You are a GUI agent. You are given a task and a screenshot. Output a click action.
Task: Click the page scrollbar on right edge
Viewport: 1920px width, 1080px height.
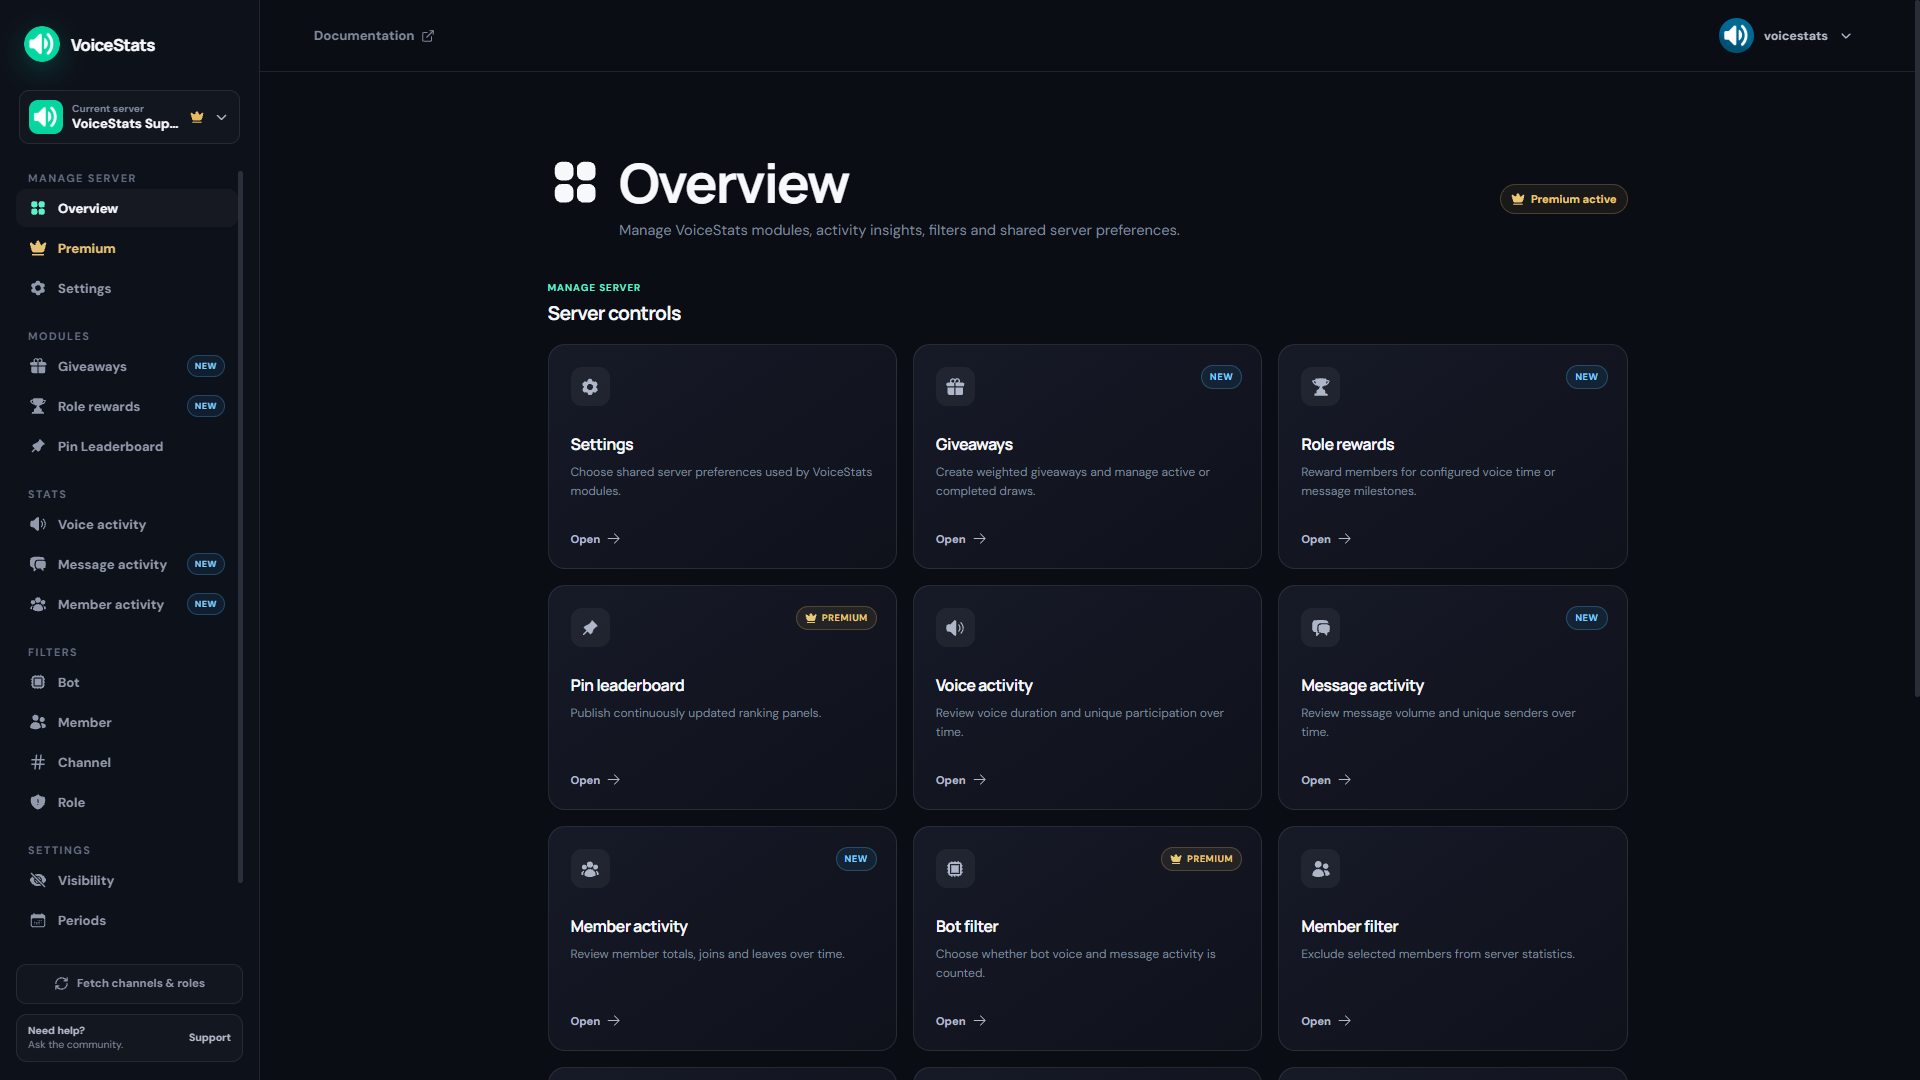click(x=1916, y=348)
